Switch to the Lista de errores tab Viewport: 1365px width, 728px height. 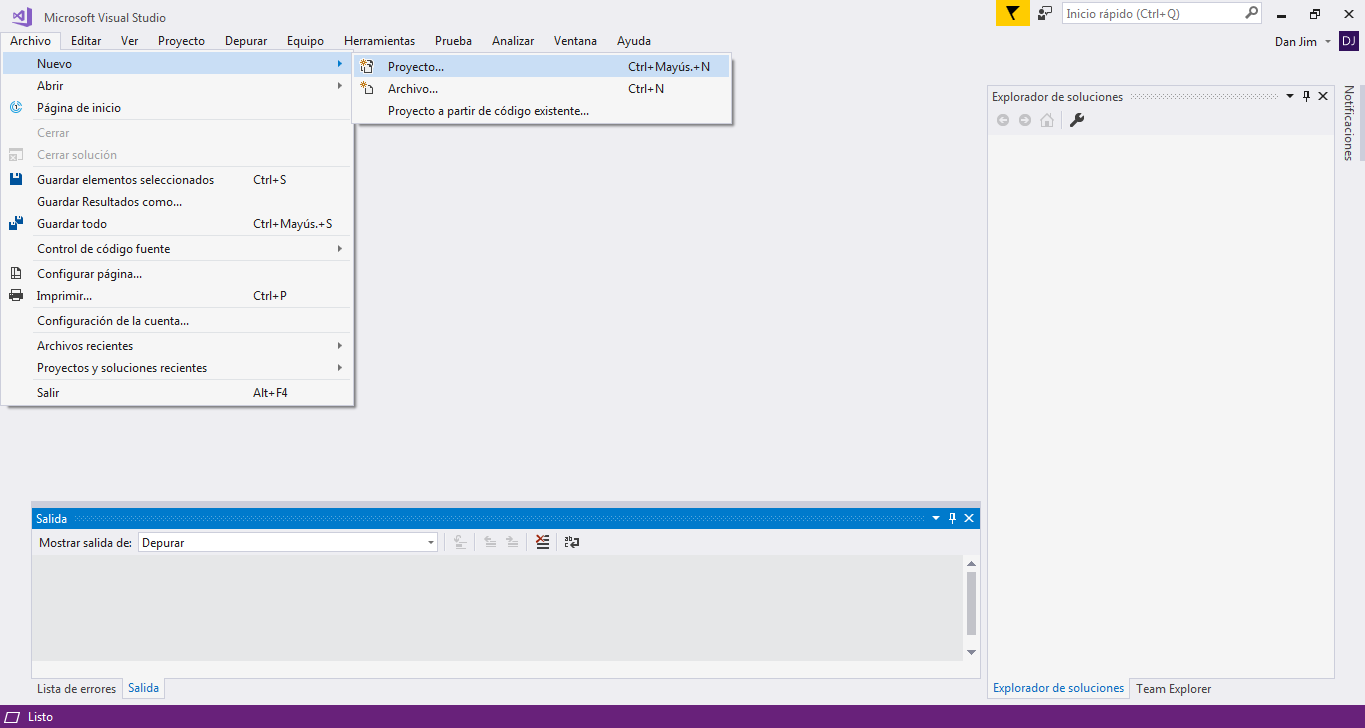pyautogui.click(x=76, y=689)
